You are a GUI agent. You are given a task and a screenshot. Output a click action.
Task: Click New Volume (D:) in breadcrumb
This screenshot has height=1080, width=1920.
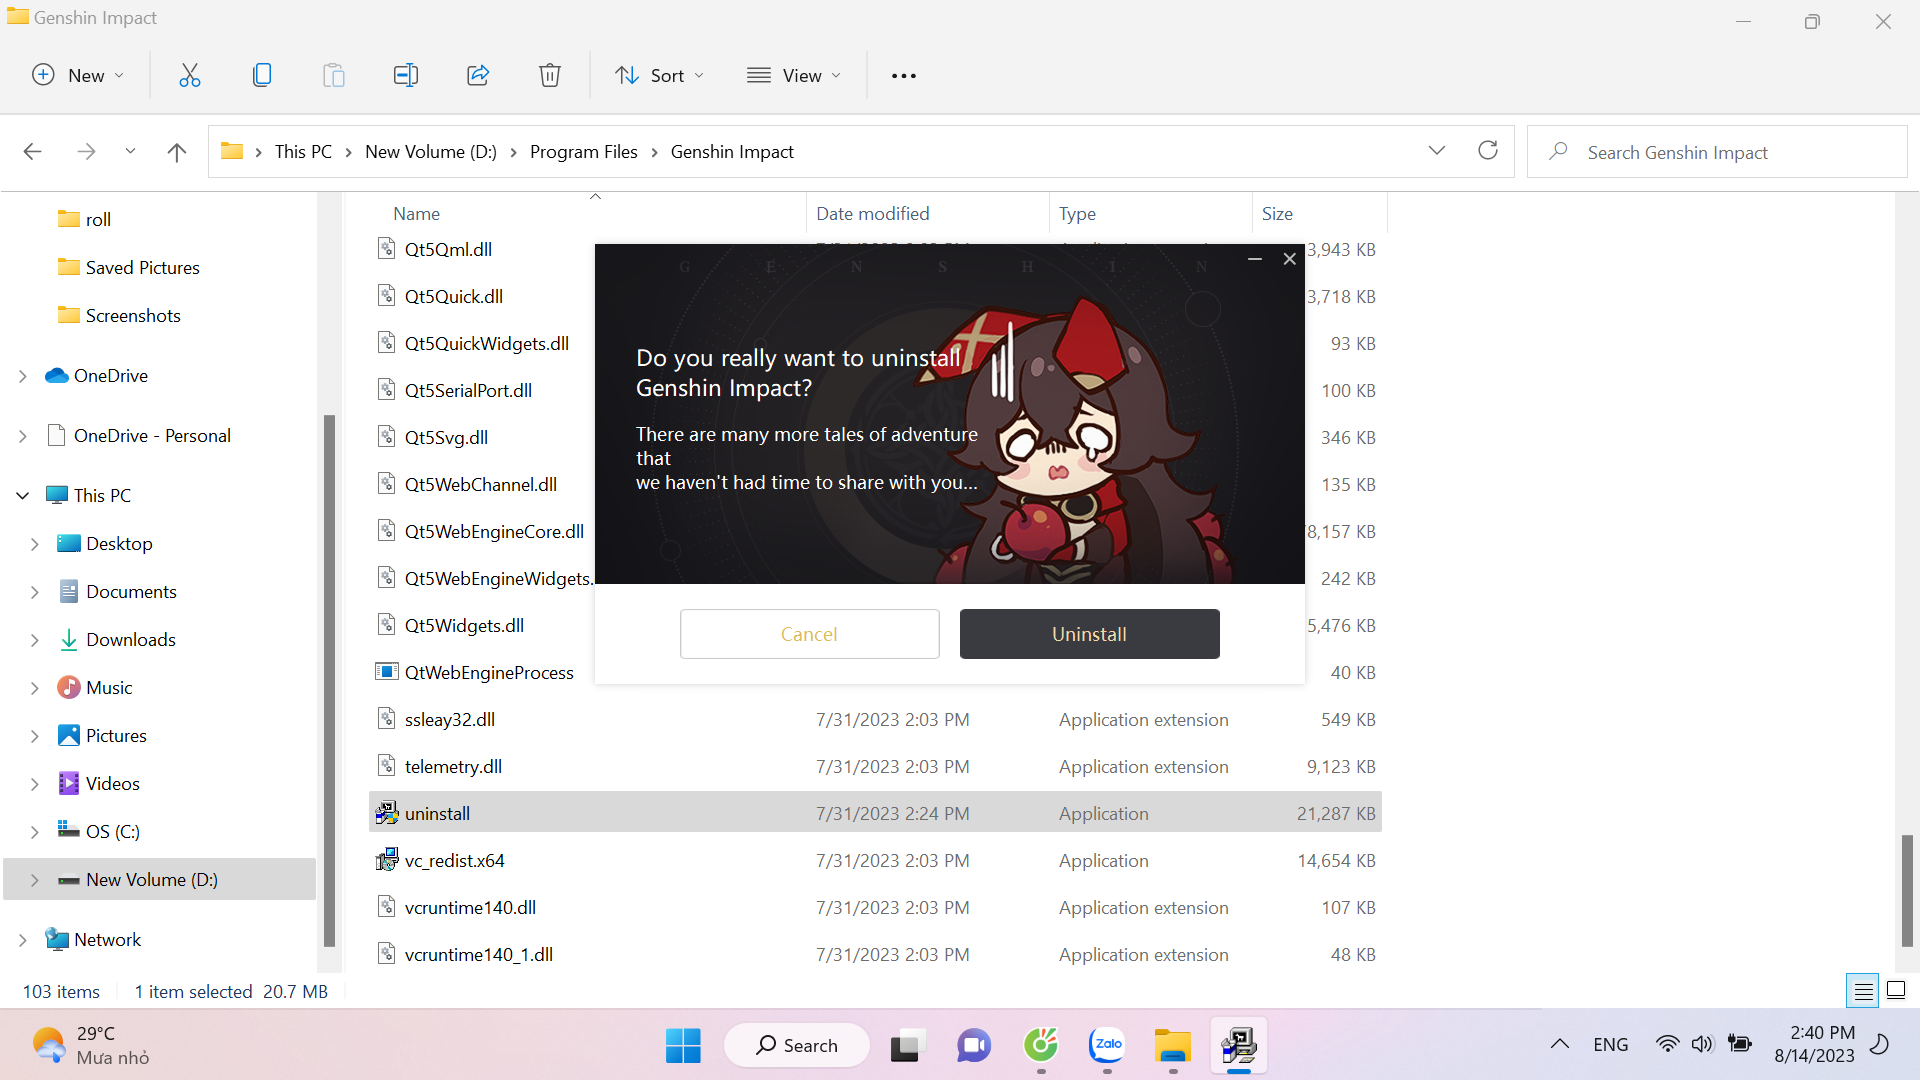point(431,152)
